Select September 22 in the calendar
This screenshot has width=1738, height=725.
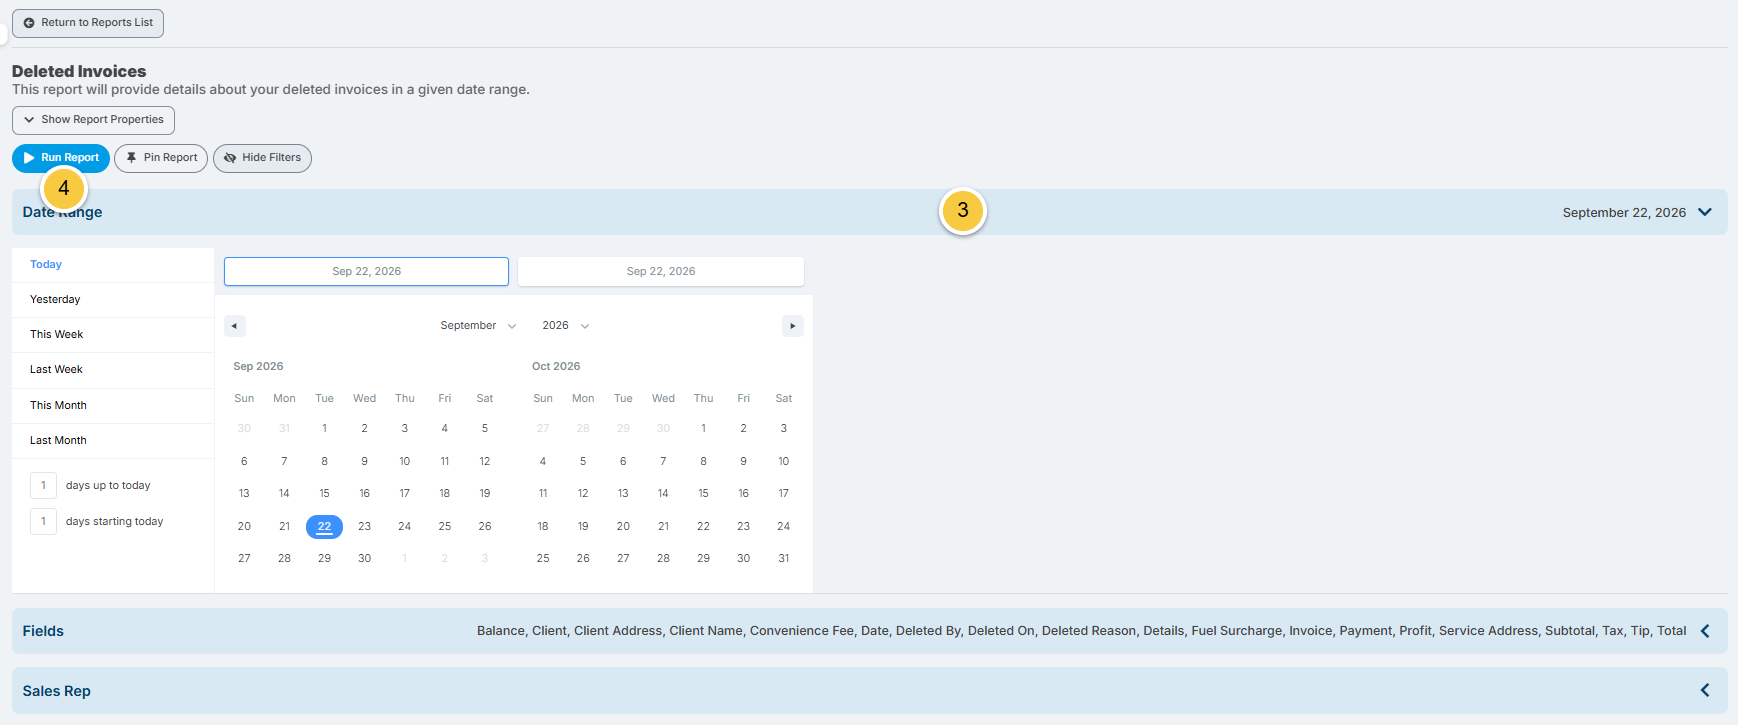pos(324,527)
